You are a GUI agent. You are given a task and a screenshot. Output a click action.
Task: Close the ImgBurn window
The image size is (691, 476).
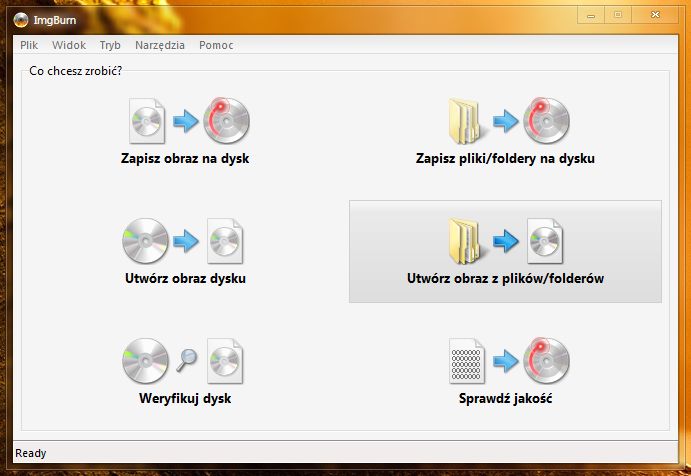point(655,15)
